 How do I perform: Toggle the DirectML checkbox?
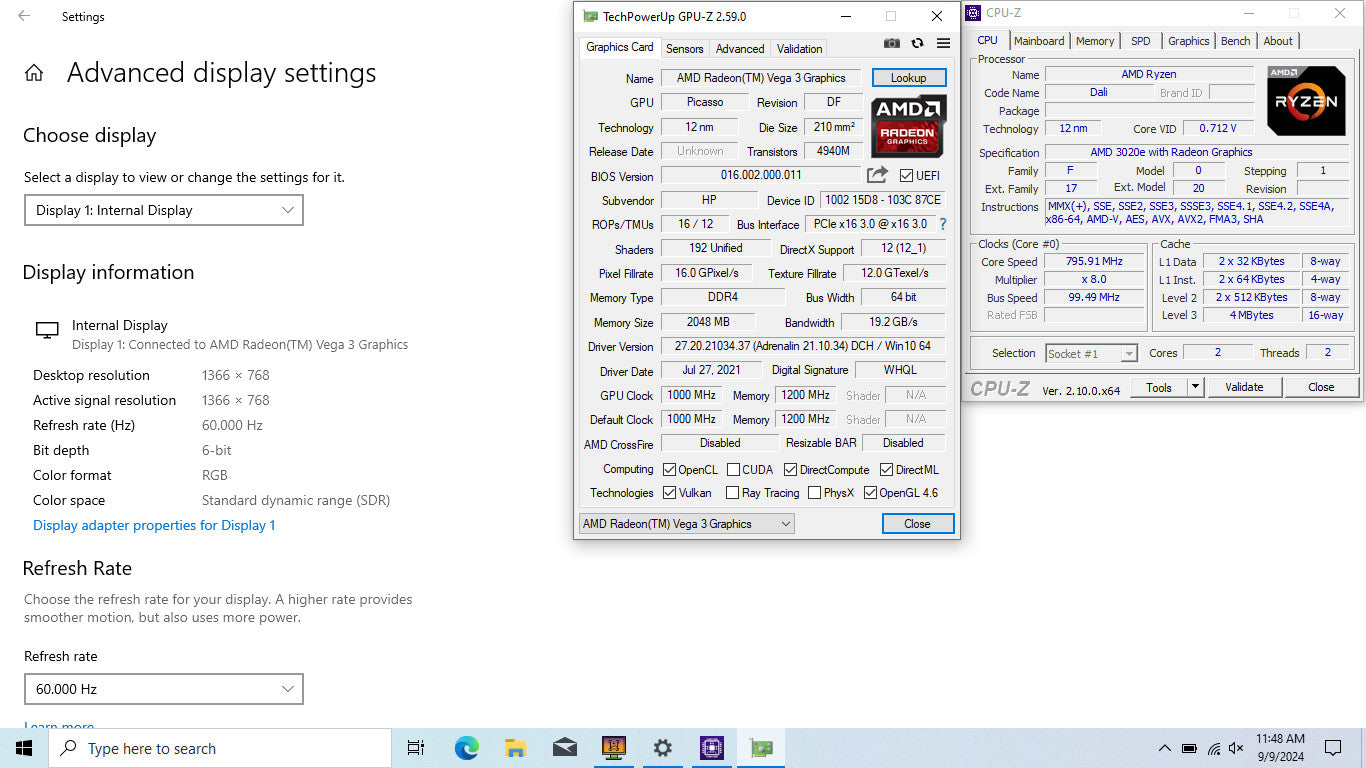coord(886,469)
